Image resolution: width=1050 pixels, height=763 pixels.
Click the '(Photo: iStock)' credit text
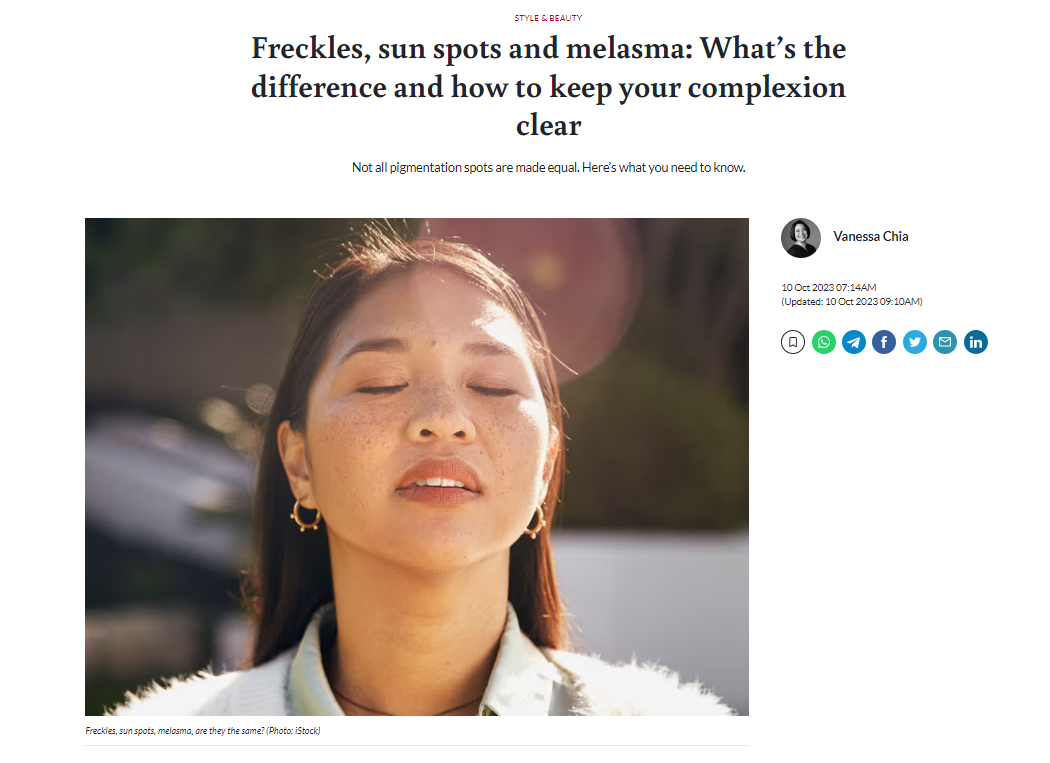pyautogui.click(x=293, y=731)
